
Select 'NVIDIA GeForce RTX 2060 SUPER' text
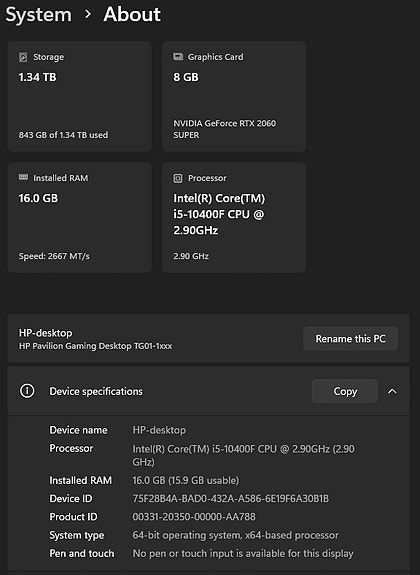coord(224,129)
